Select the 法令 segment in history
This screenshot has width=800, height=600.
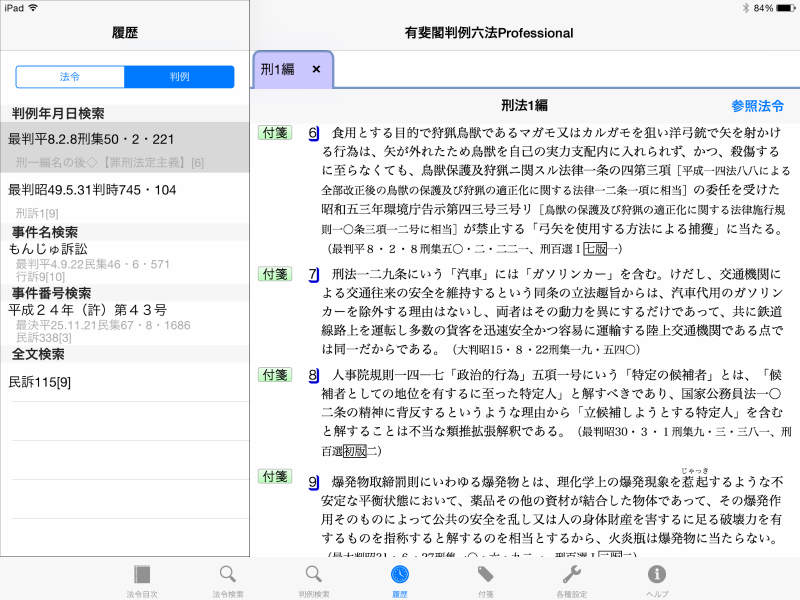(70, 77)
